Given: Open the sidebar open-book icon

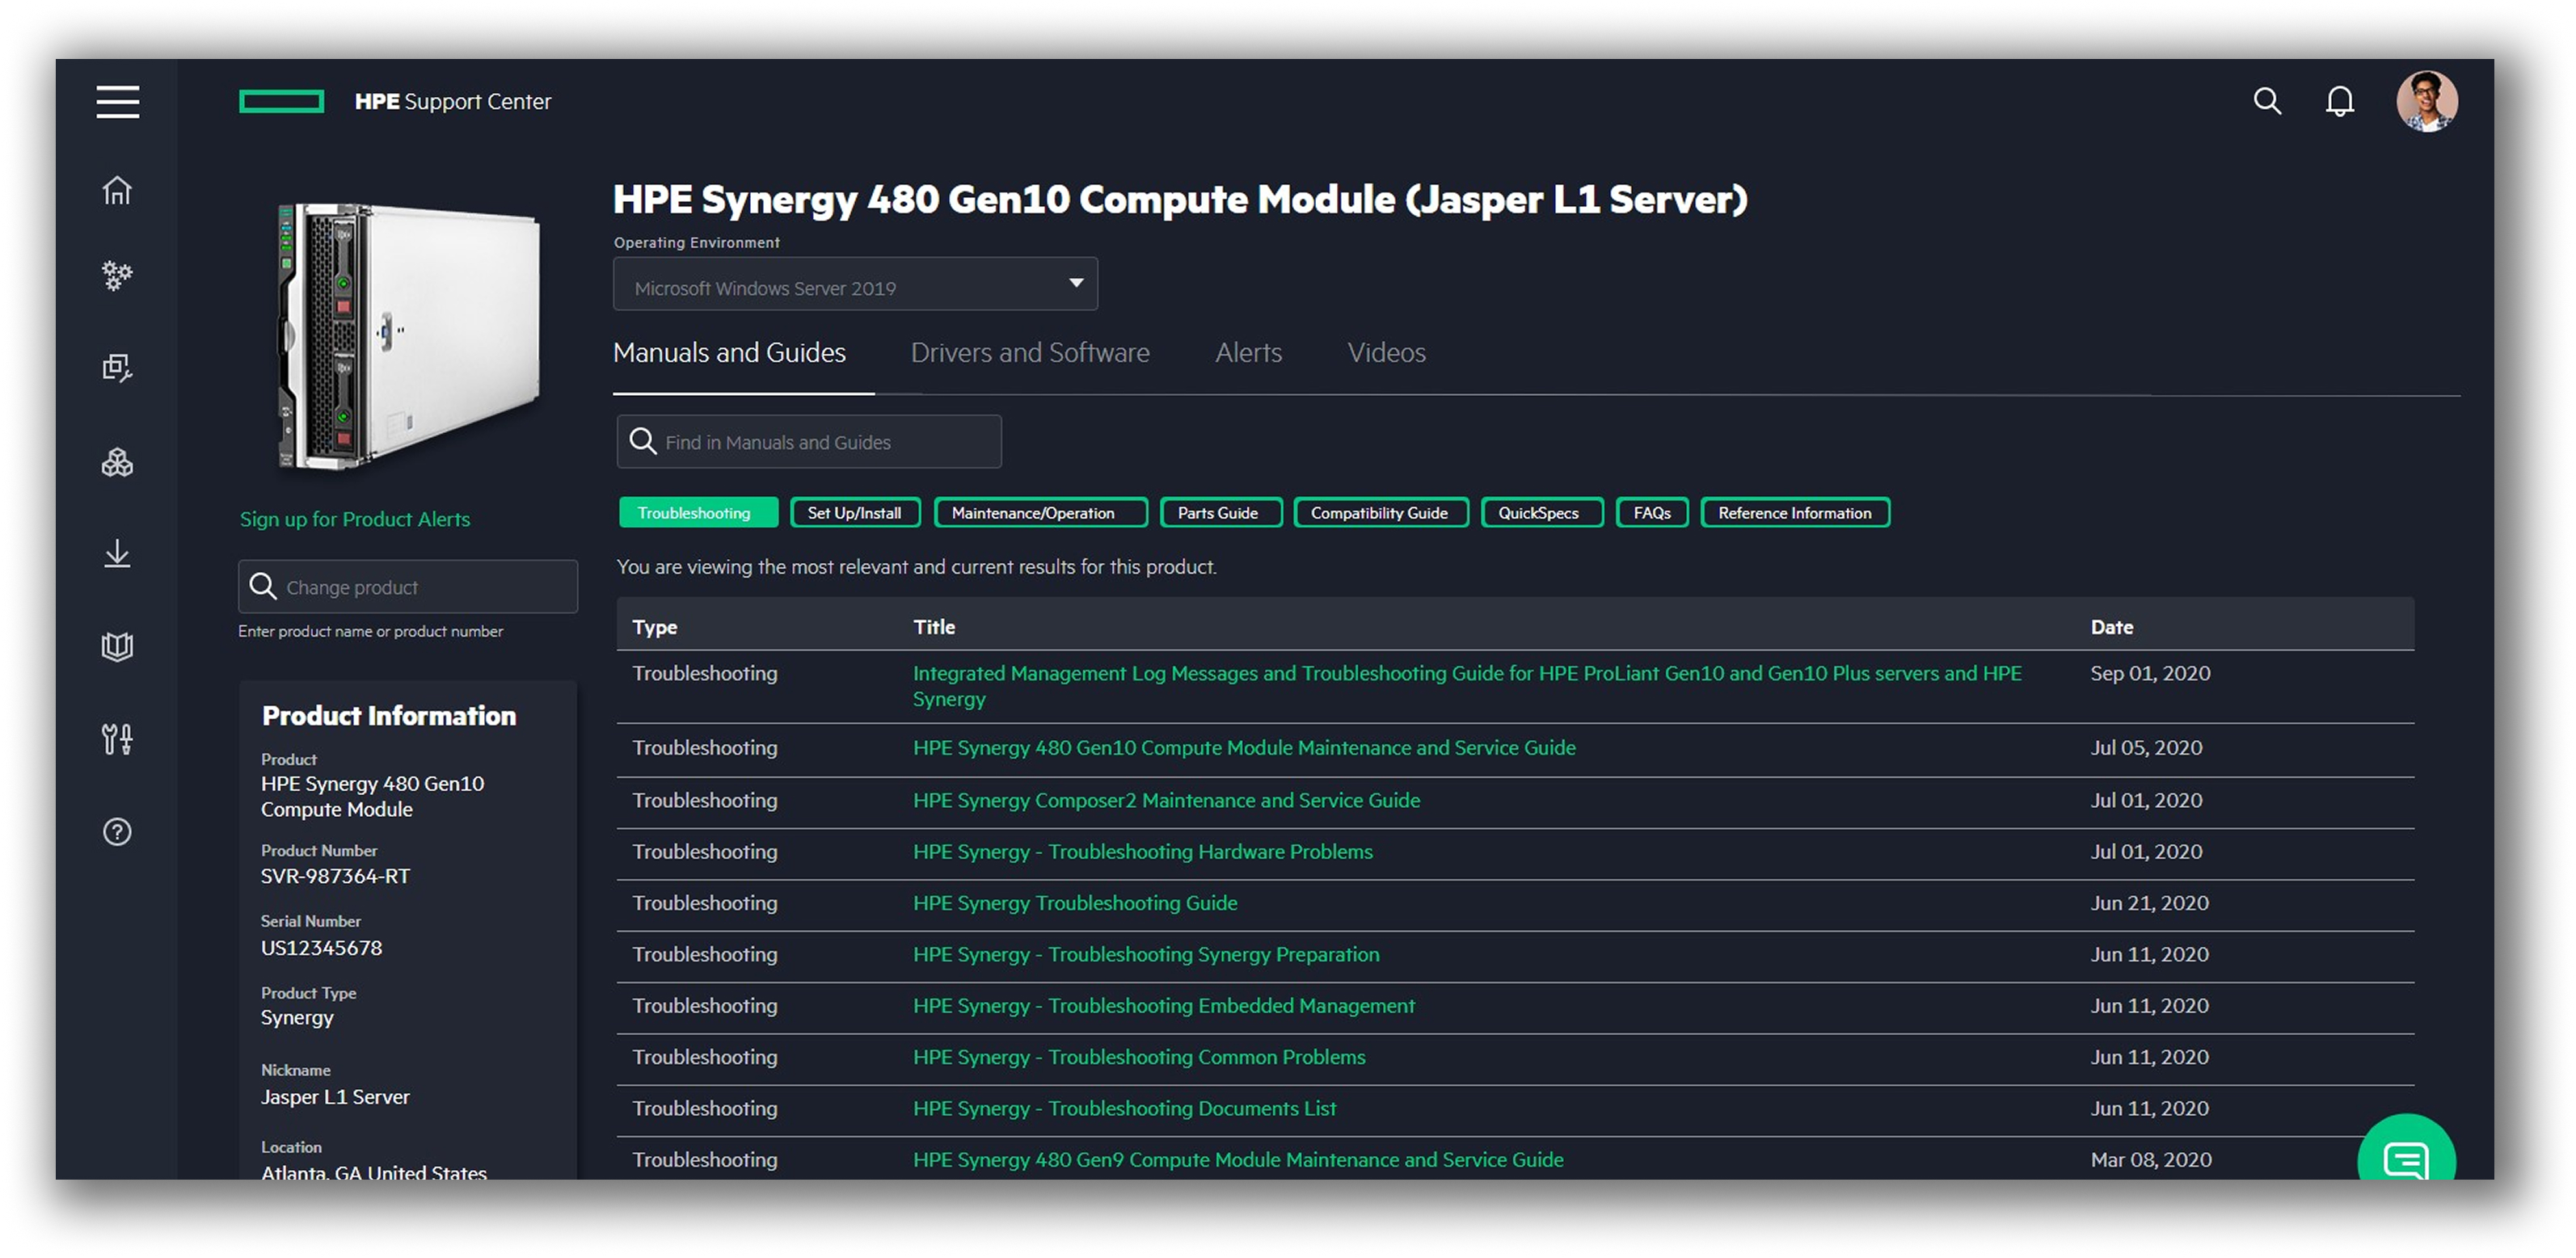Looking at the screenshot, I should (117, 647).
